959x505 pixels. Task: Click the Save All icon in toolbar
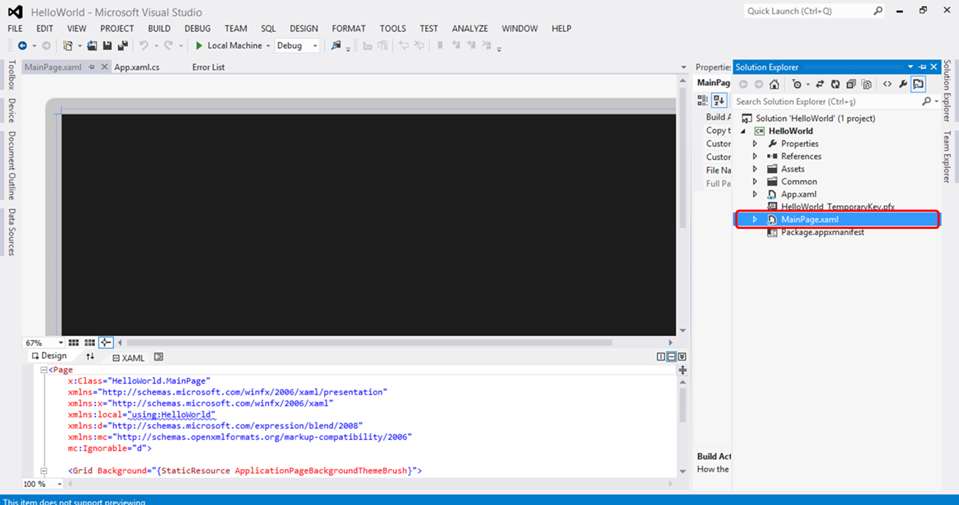click(122, 46)
